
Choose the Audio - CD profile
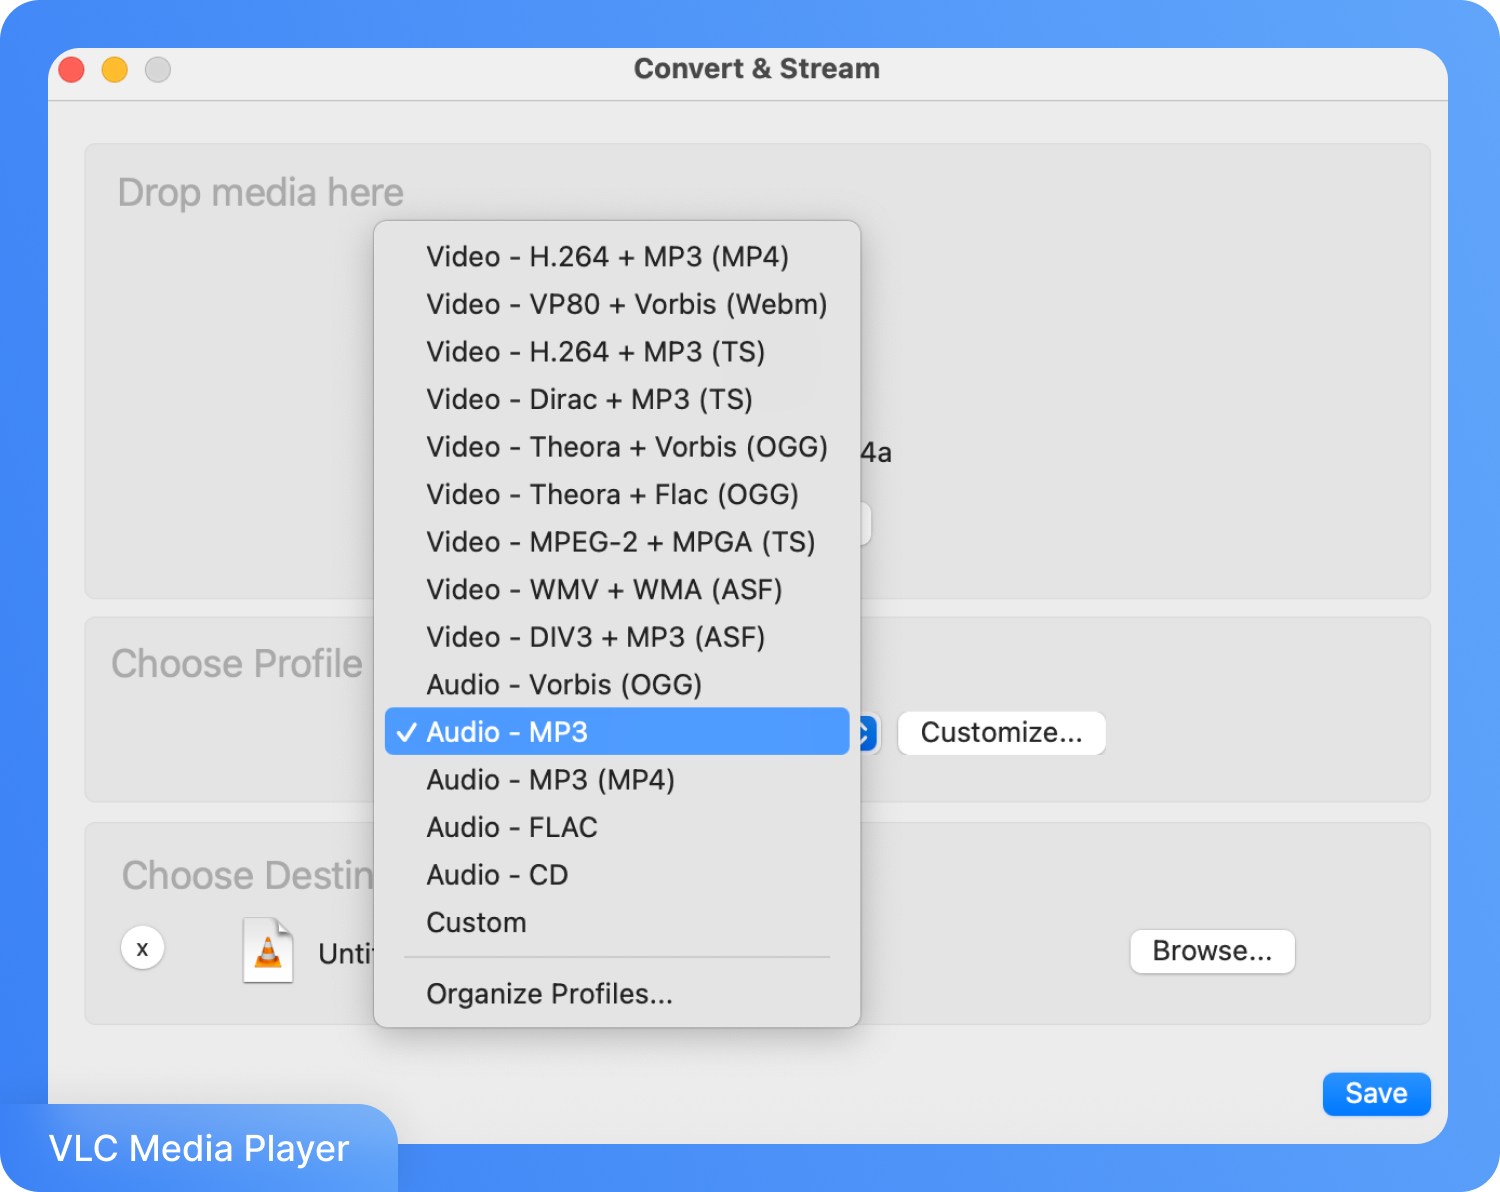[497, 874]
